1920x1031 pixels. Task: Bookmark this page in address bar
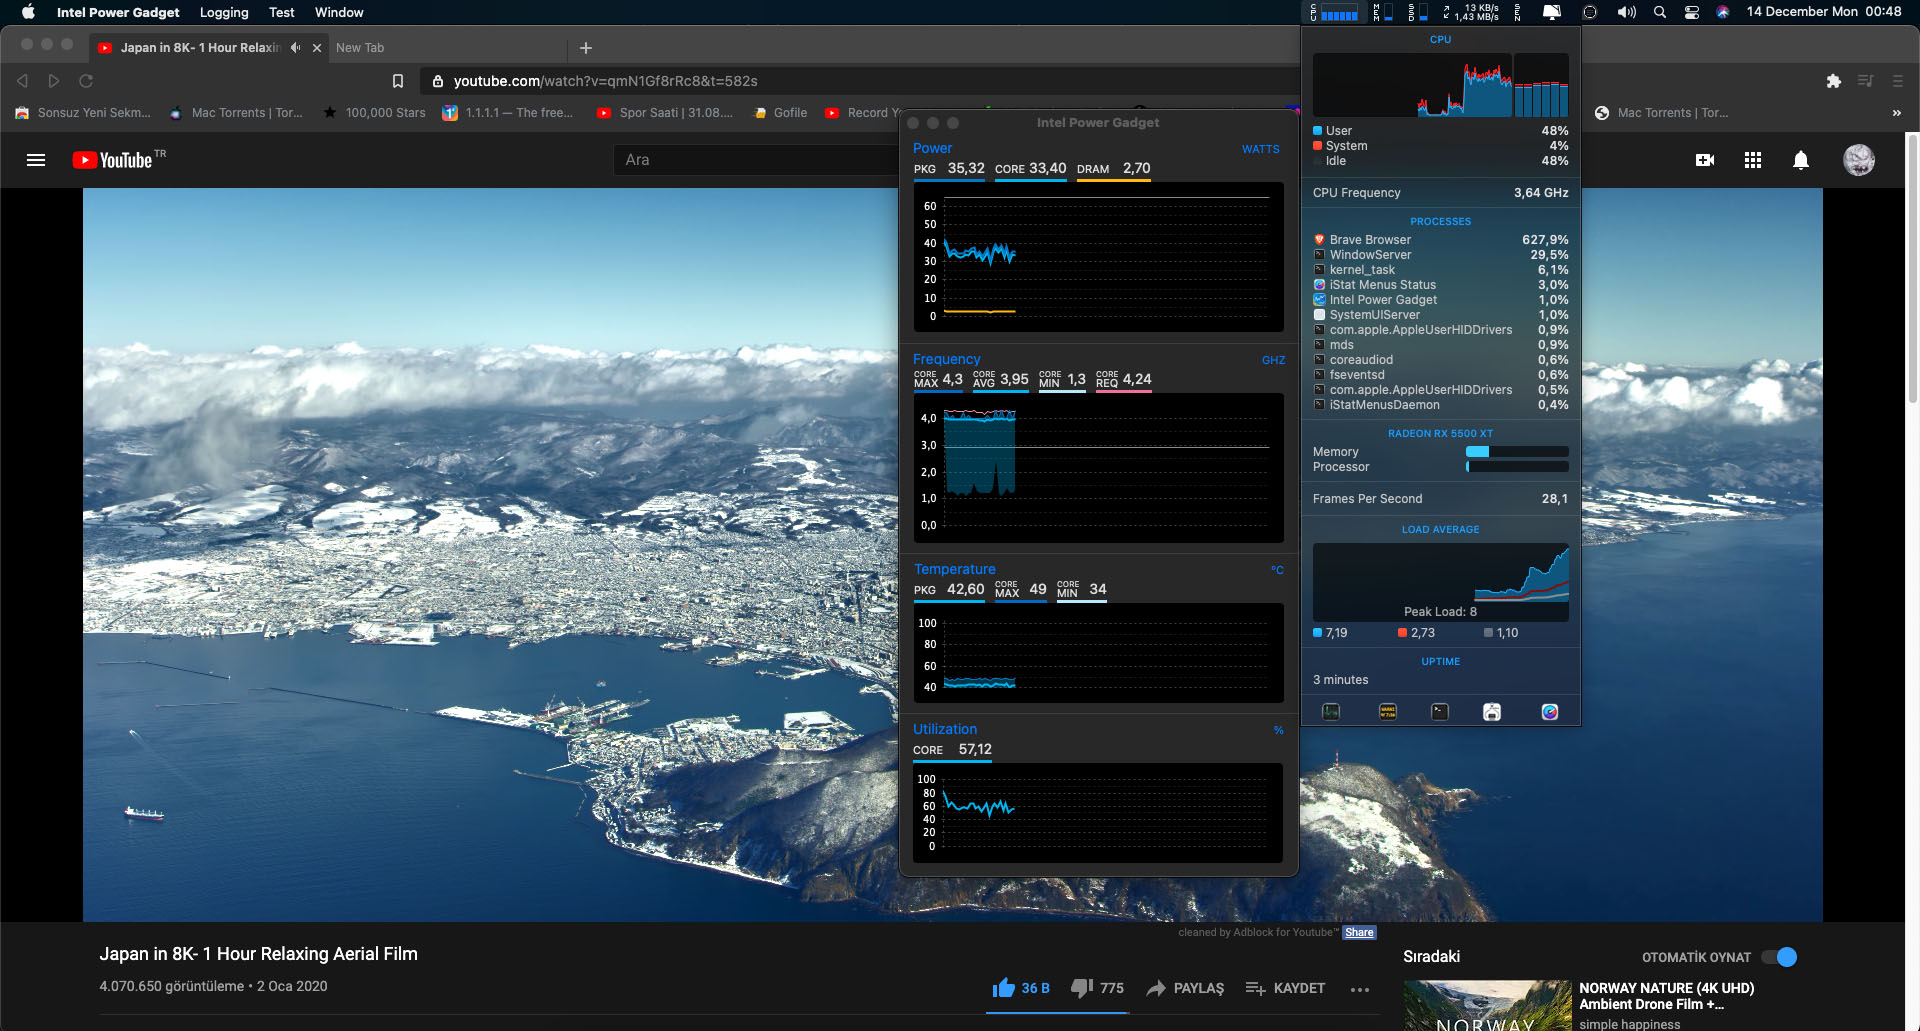398,81
